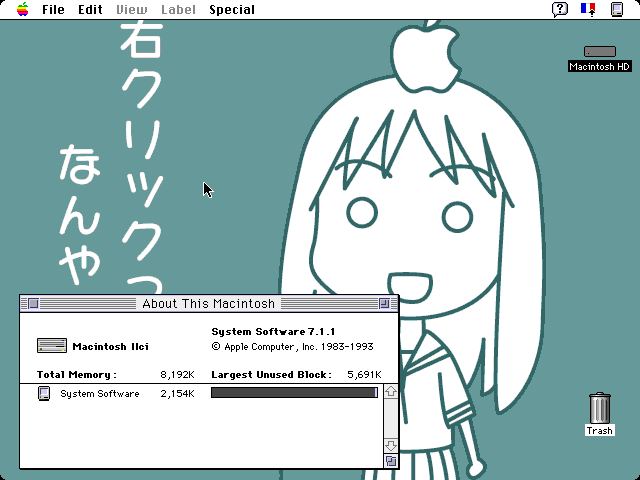Image resolution: width=640 pixels, height=480 pixels.
Task: Close the About This Macintosh window
Action: (34, 304)
